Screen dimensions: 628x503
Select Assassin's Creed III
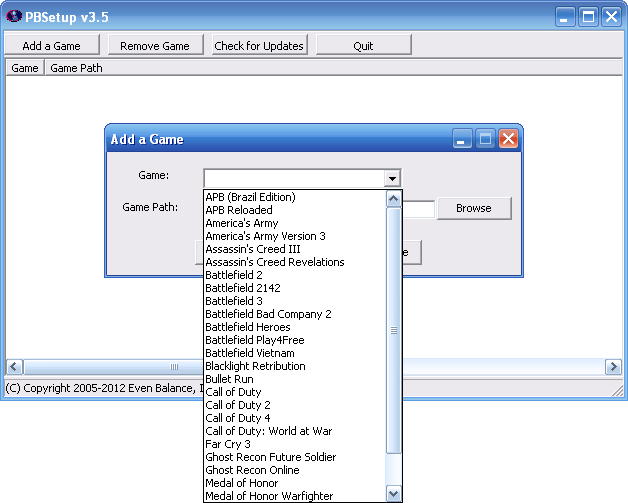[295, 249]
